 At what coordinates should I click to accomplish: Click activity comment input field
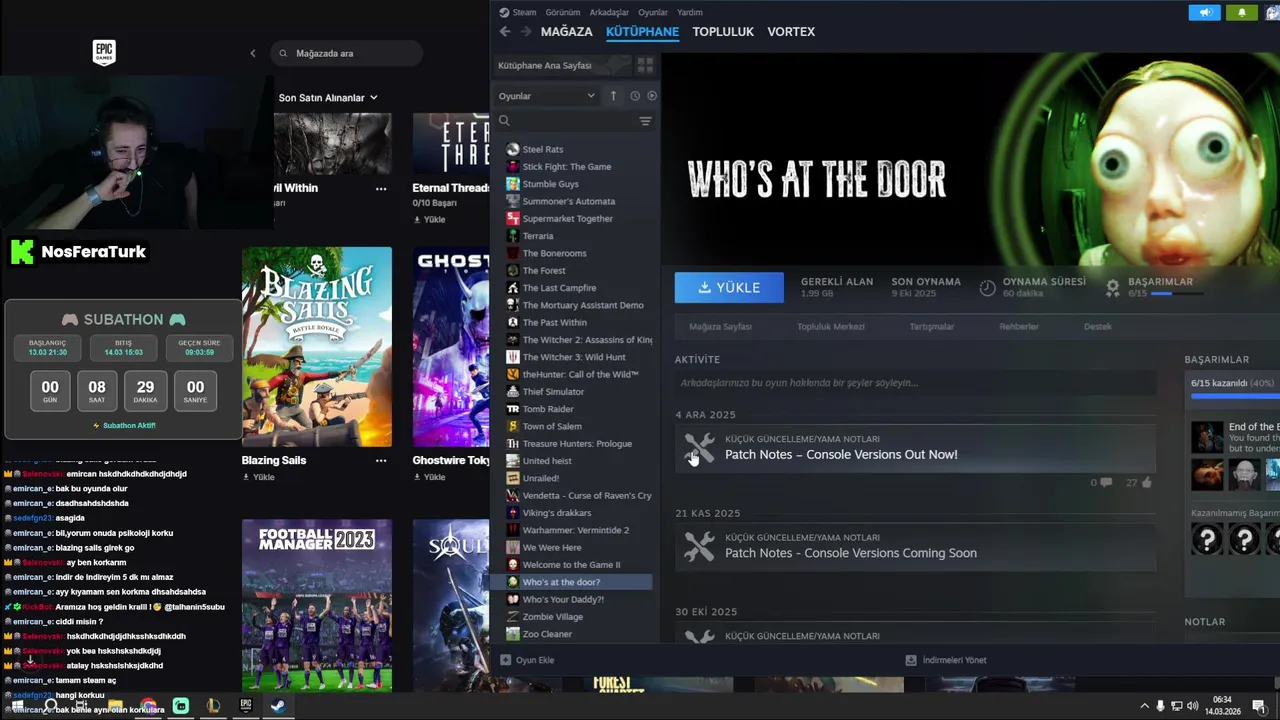(915, 383)
